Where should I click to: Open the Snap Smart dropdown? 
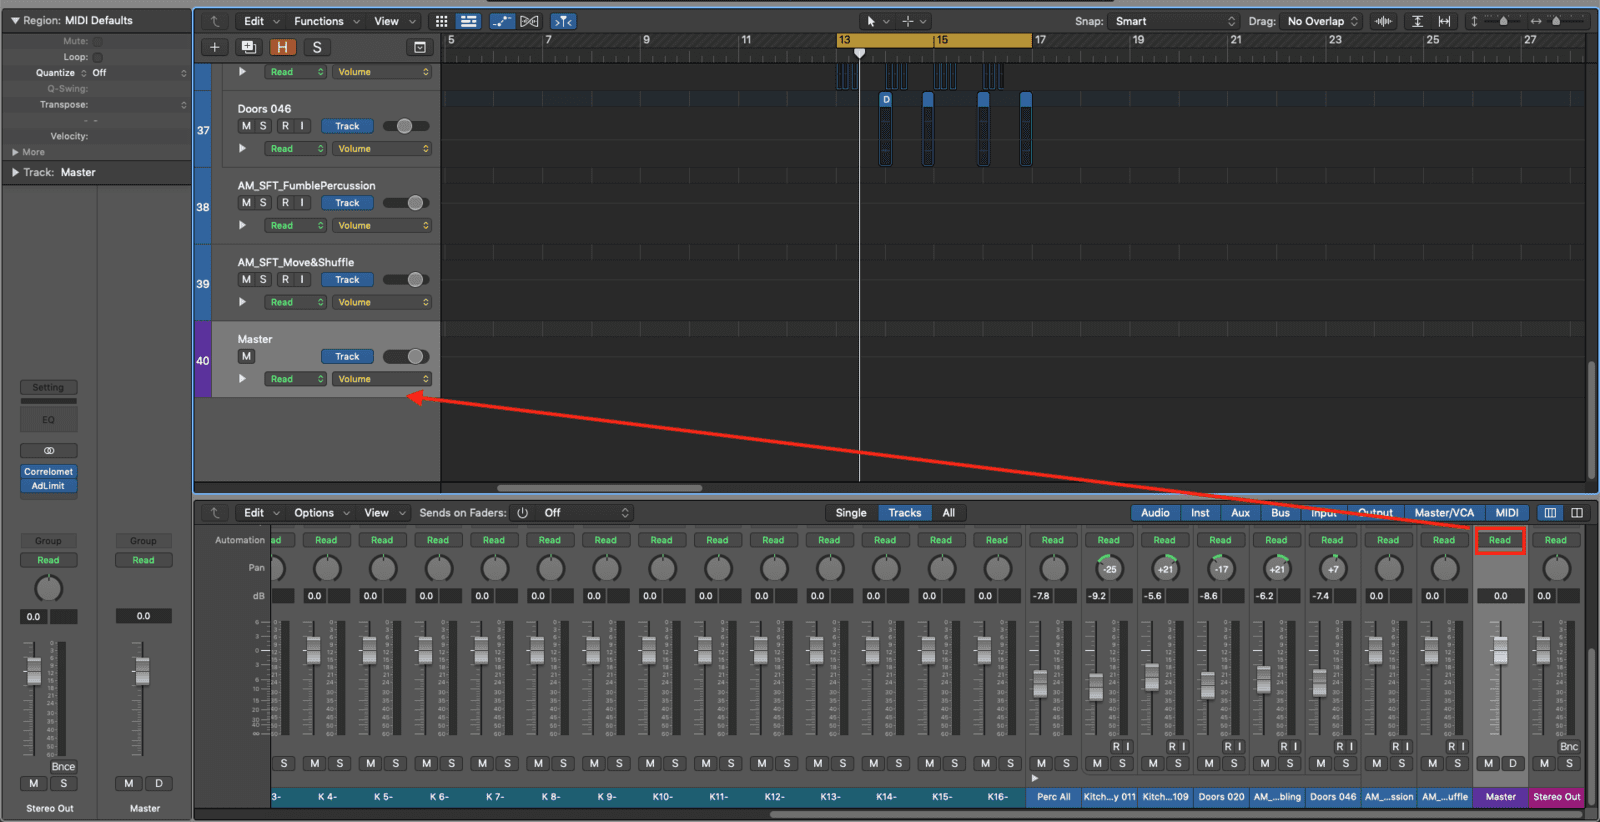click(1175, 21)
